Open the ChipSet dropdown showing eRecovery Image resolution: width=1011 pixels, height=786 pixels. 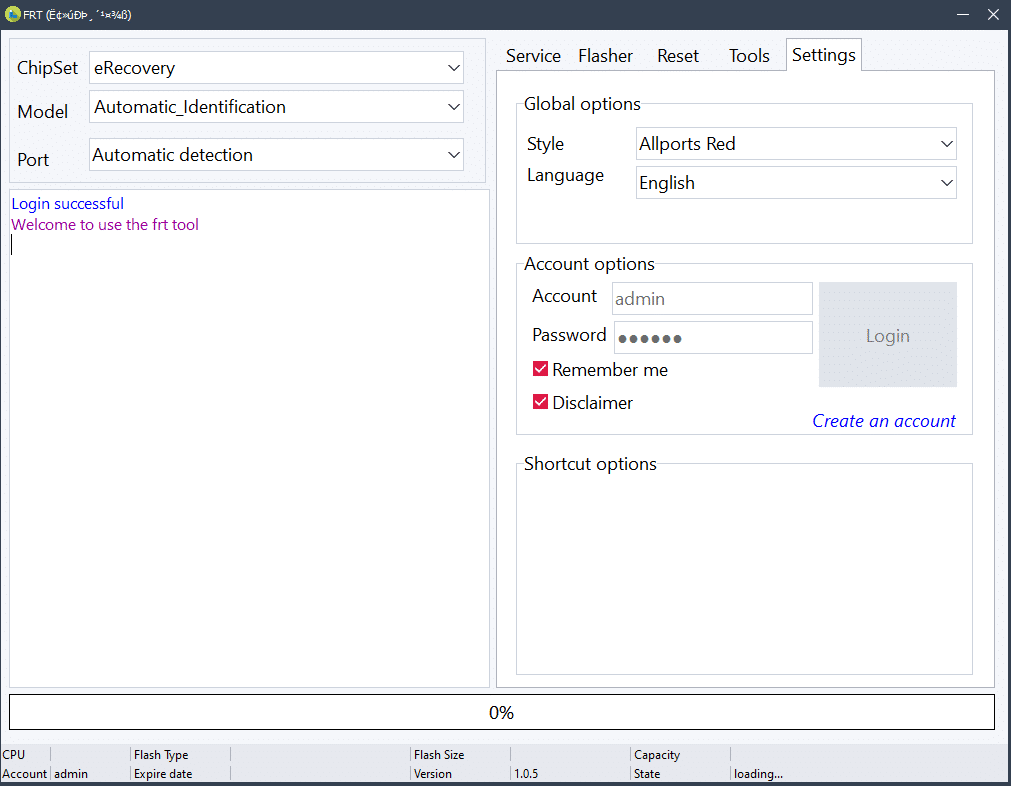[x=276, y=68]
